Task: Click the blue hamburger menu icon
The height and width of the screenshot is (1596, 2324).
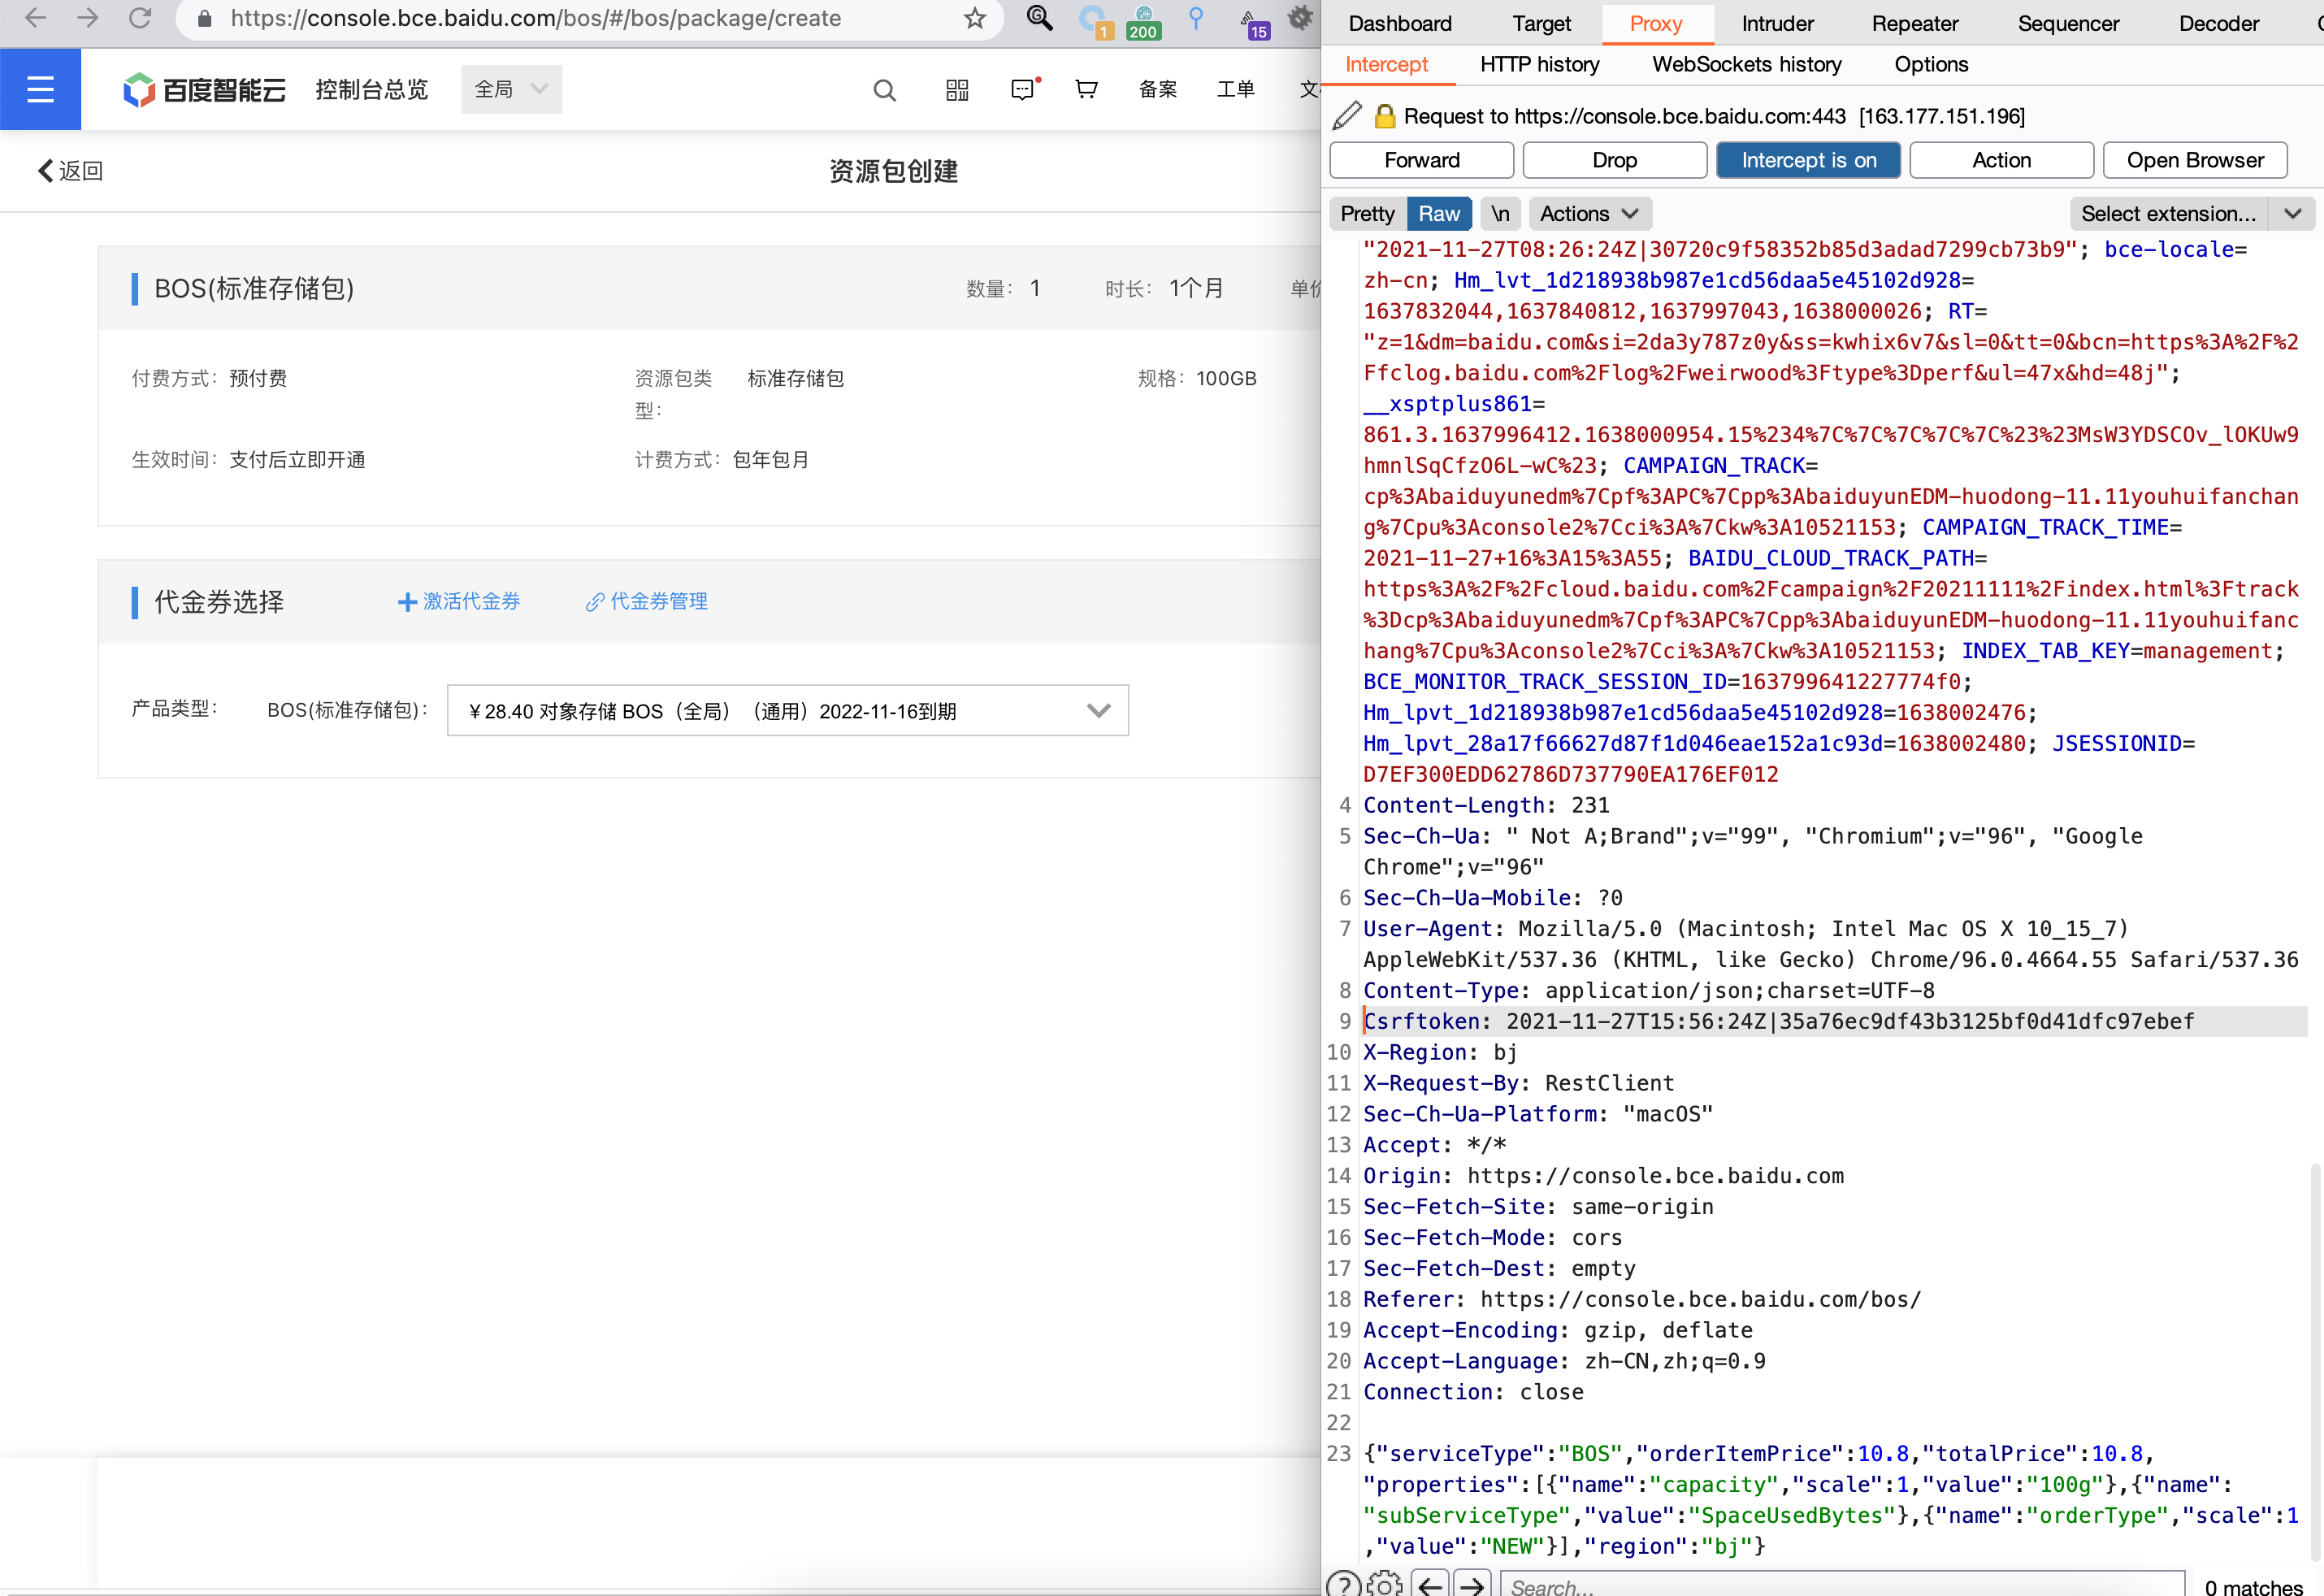Action: click(x=40, y=90)
